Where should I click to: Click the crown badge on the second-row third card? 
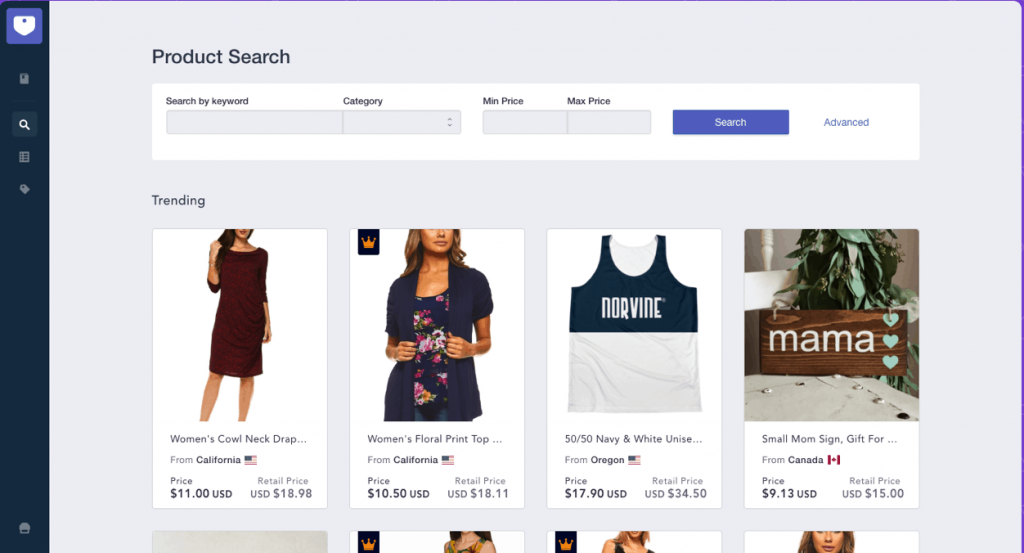(566, 543)
